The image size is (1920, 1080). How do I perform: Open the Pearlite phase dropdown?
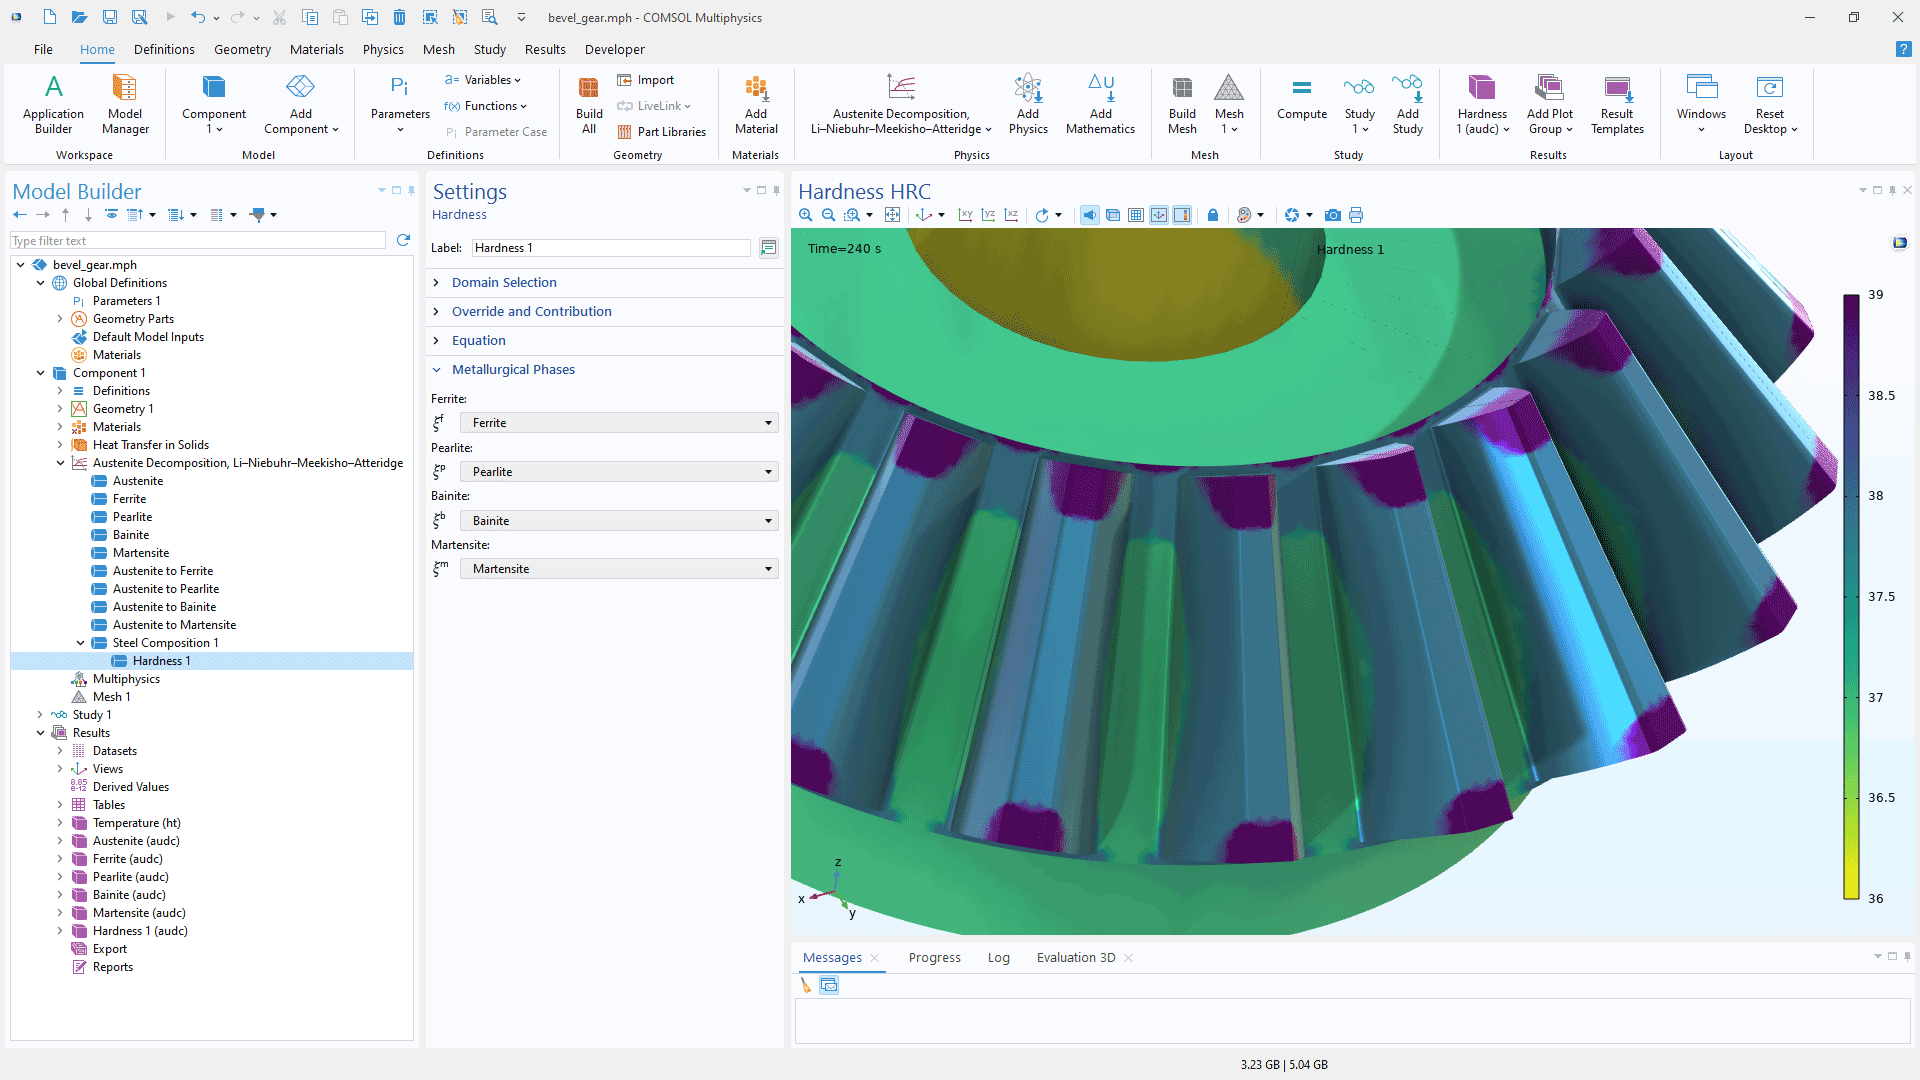(619, 472)
